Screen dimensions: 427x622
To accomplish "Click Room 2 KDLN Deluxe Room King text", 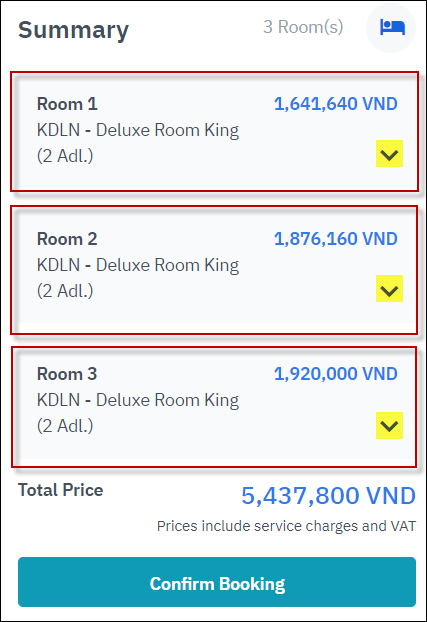I will (138, 265).
